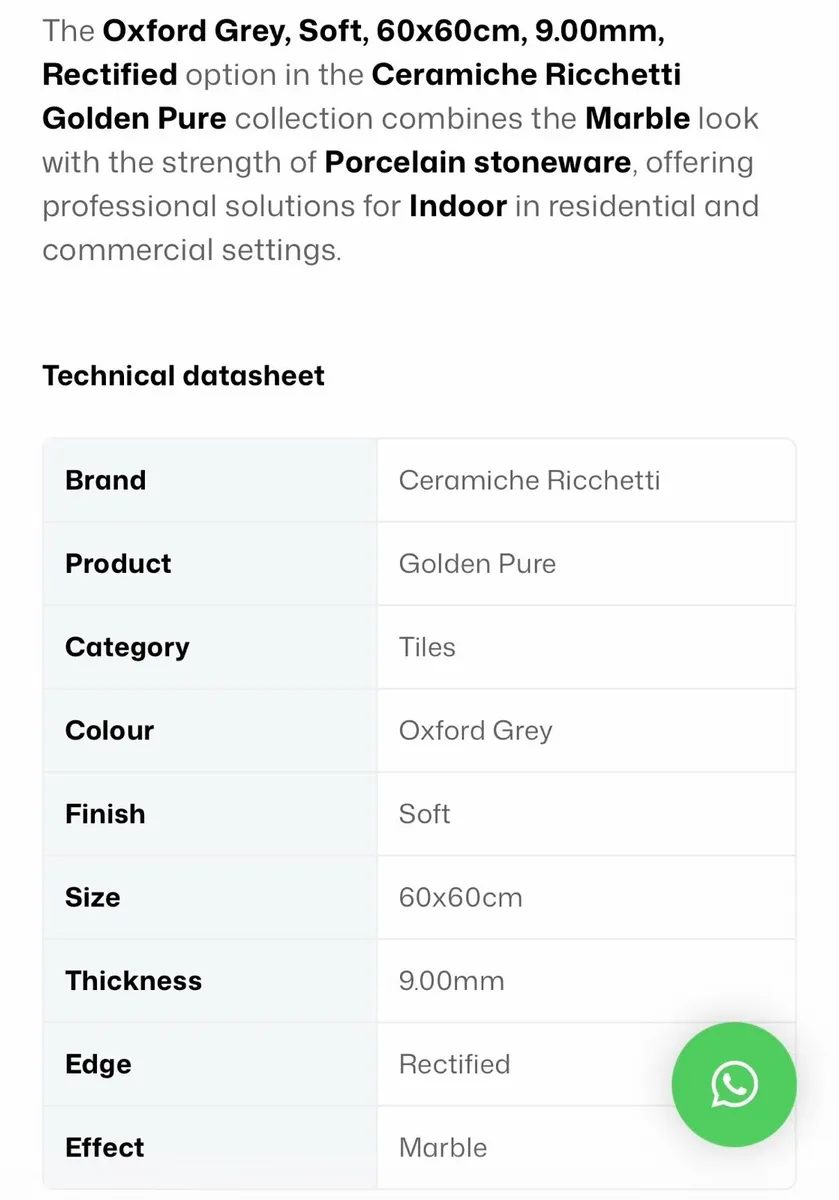Click the Technical datasheet heading
Screen dimensions: 839x1200
click(183, 376)
